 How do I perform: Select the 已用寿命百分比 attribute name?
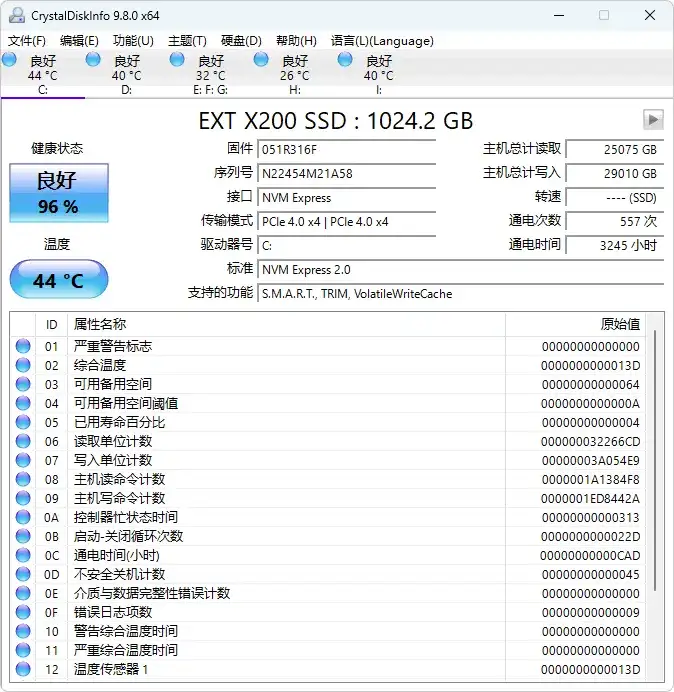pyautogui.click(x=119, y=422)
